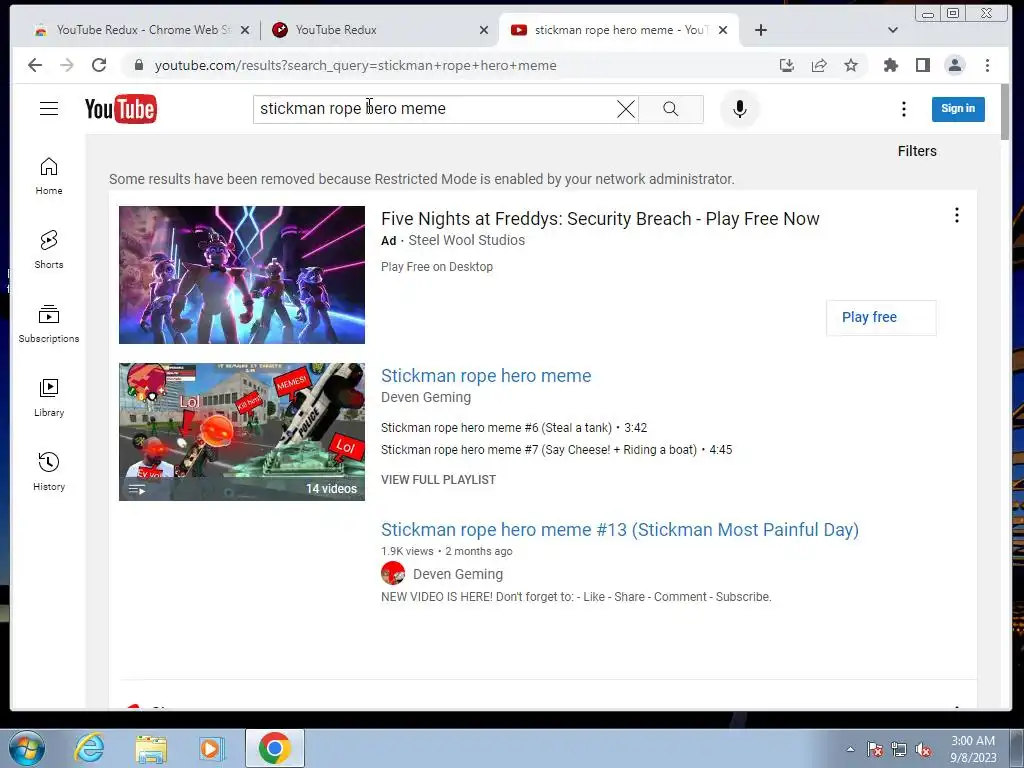This screenshot has width=1024, height=768.
Task: Open File Explorer from the taskbar
Action: 152,748
